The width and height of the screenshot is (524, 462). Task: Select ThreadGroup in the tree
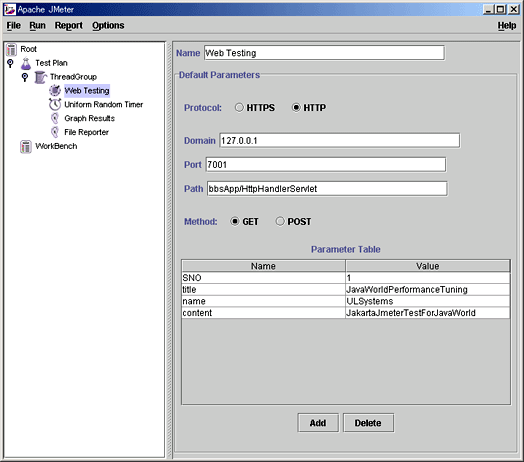click(74, 77)
